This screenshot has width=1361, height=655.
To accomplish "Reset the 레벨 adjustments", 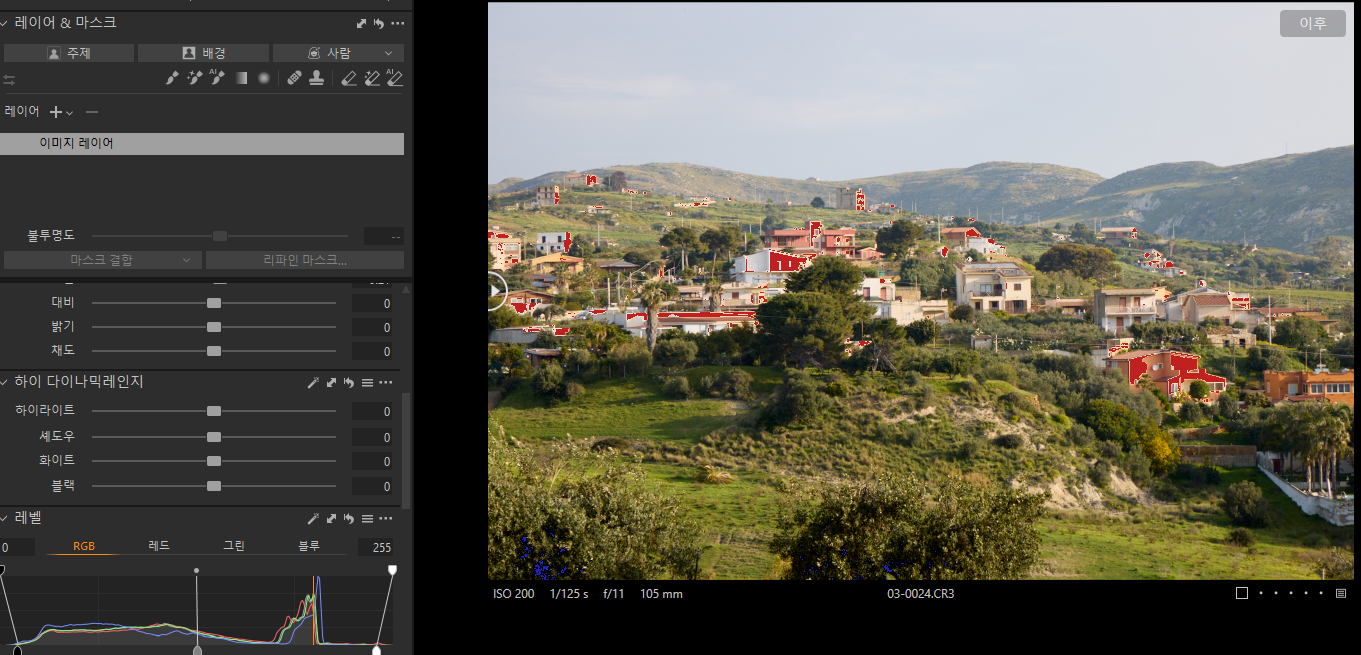I will click(x=349, y=518).
